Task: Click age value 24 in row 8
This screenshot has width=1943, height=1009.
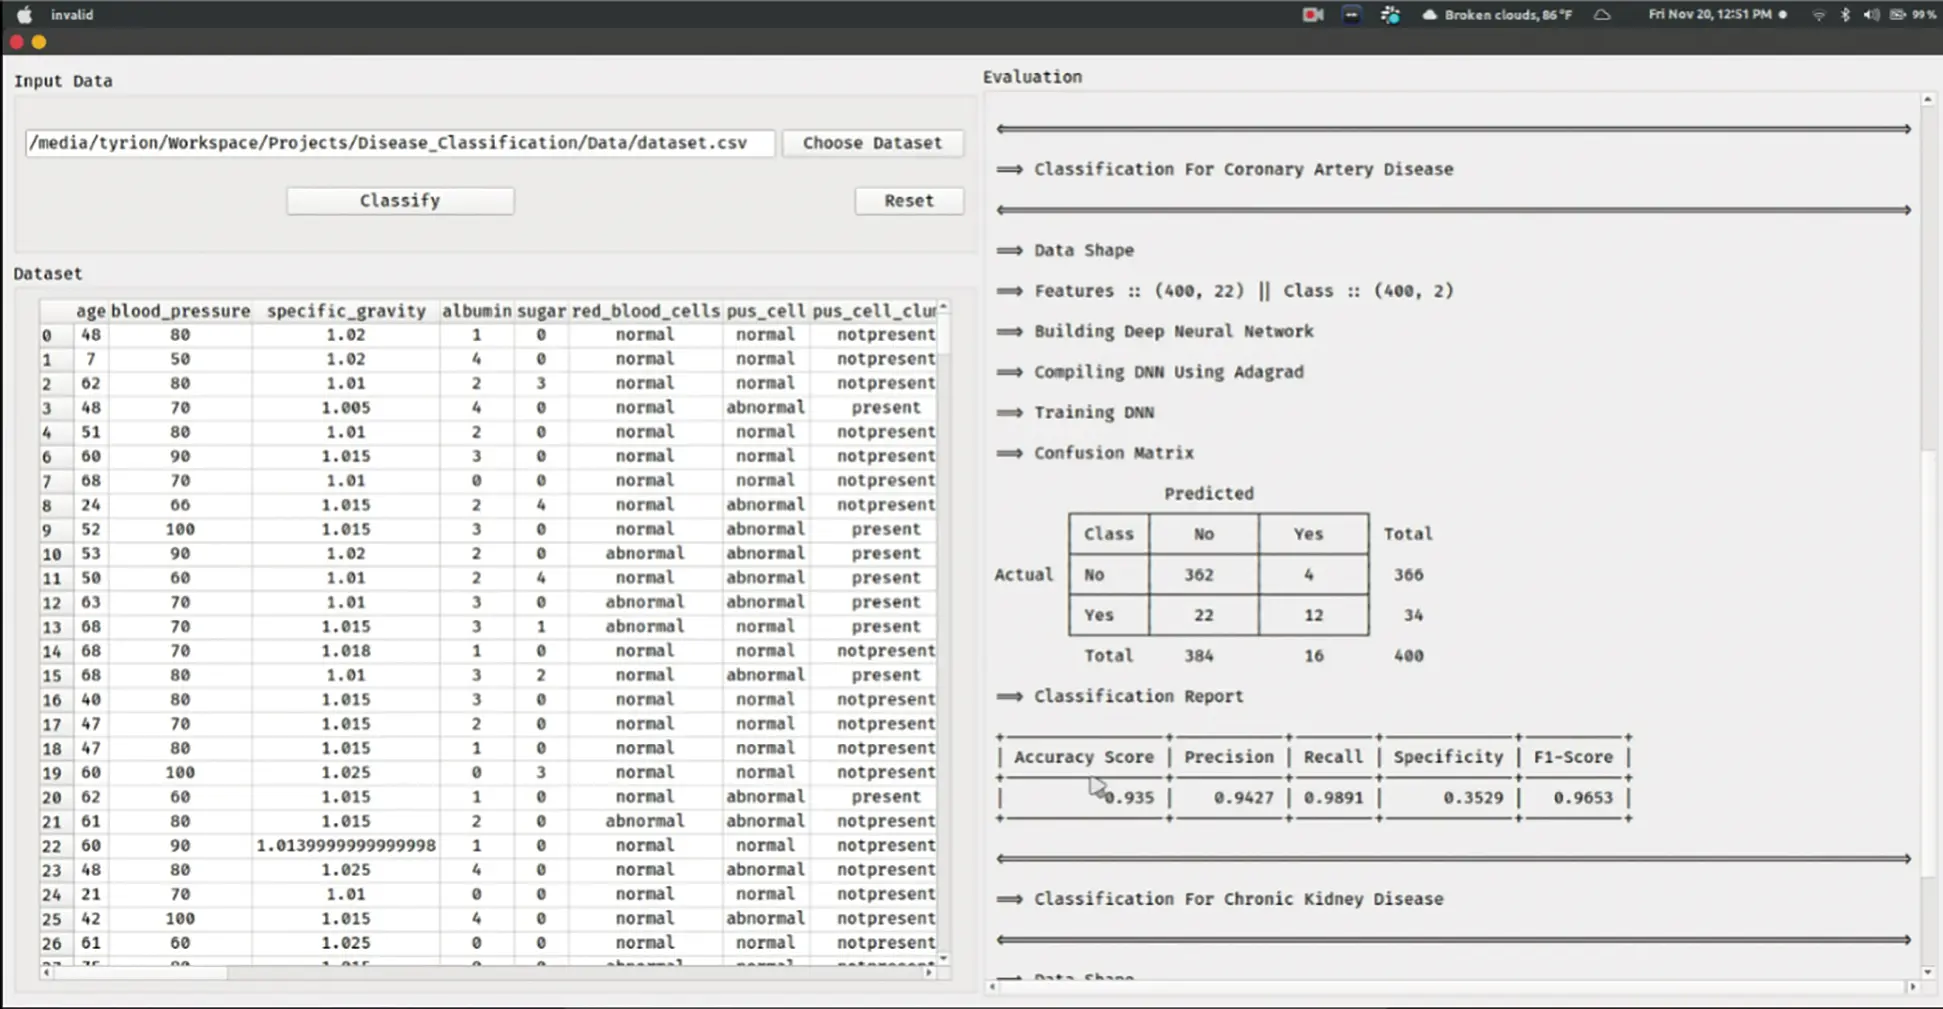Action: [x=91, y=505]
